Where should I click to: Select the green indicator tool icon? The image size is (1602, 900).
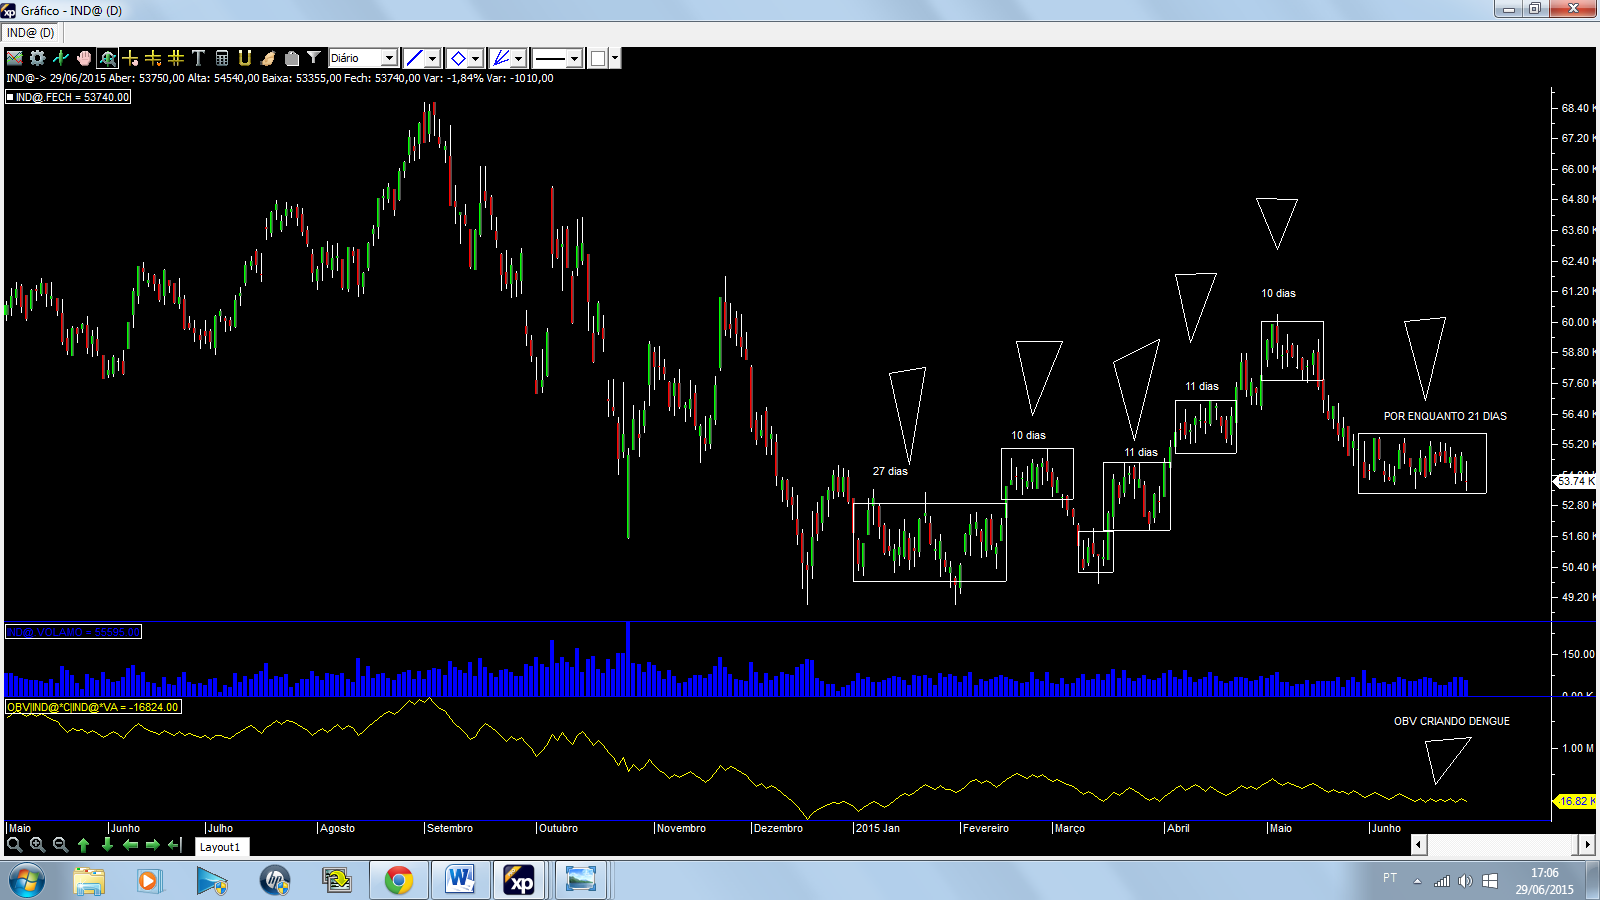[61, 58]
